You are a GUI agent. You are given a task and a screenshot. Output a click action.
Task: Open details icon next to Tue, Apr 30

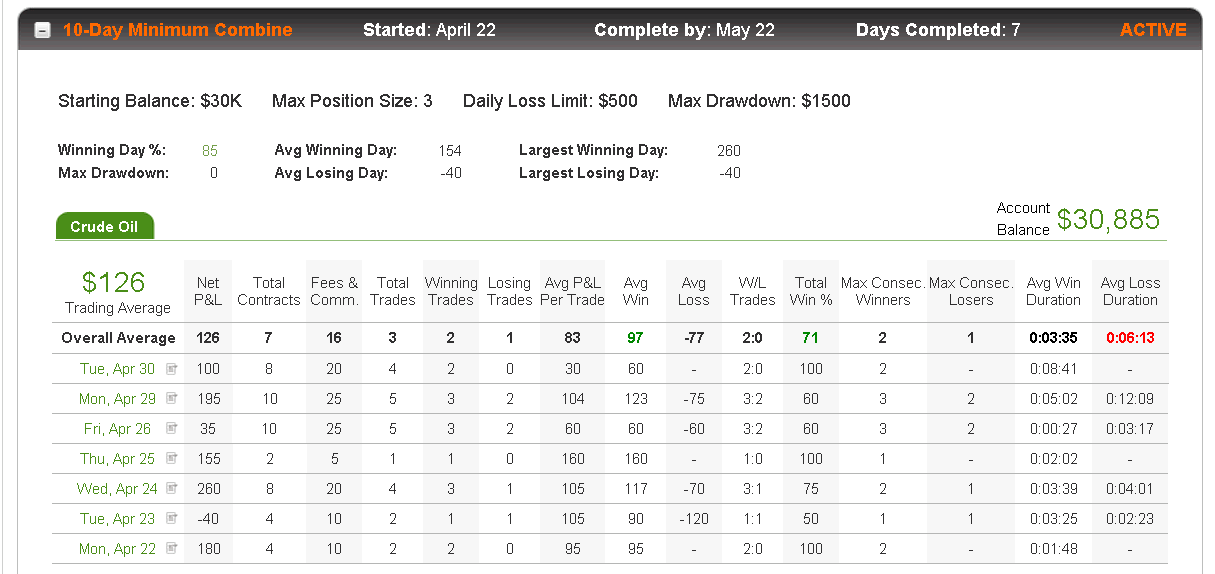[x=172, y=369]
